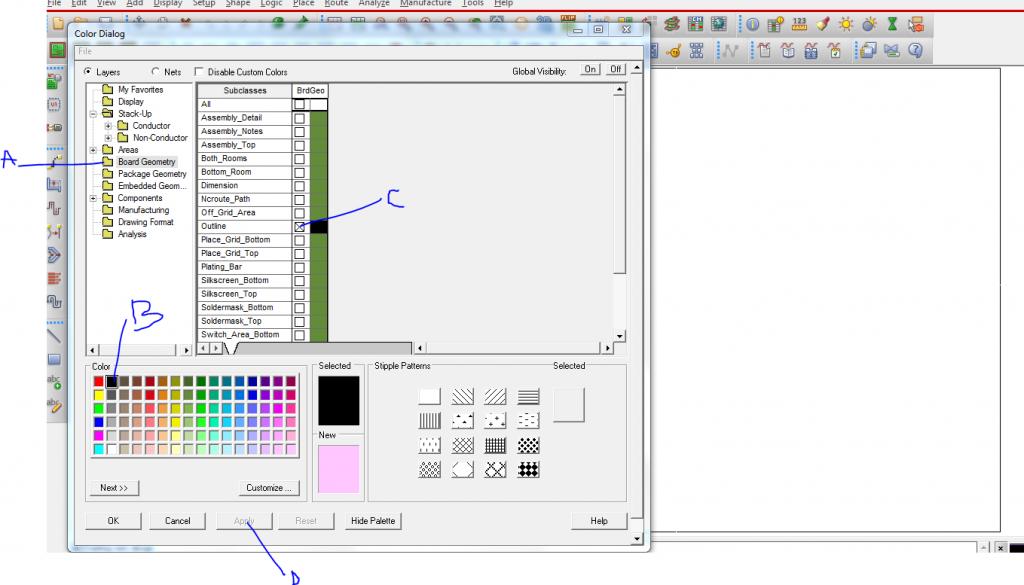Expand the Areas tree node
This screenshot has height=585, width=1024.
93,150
